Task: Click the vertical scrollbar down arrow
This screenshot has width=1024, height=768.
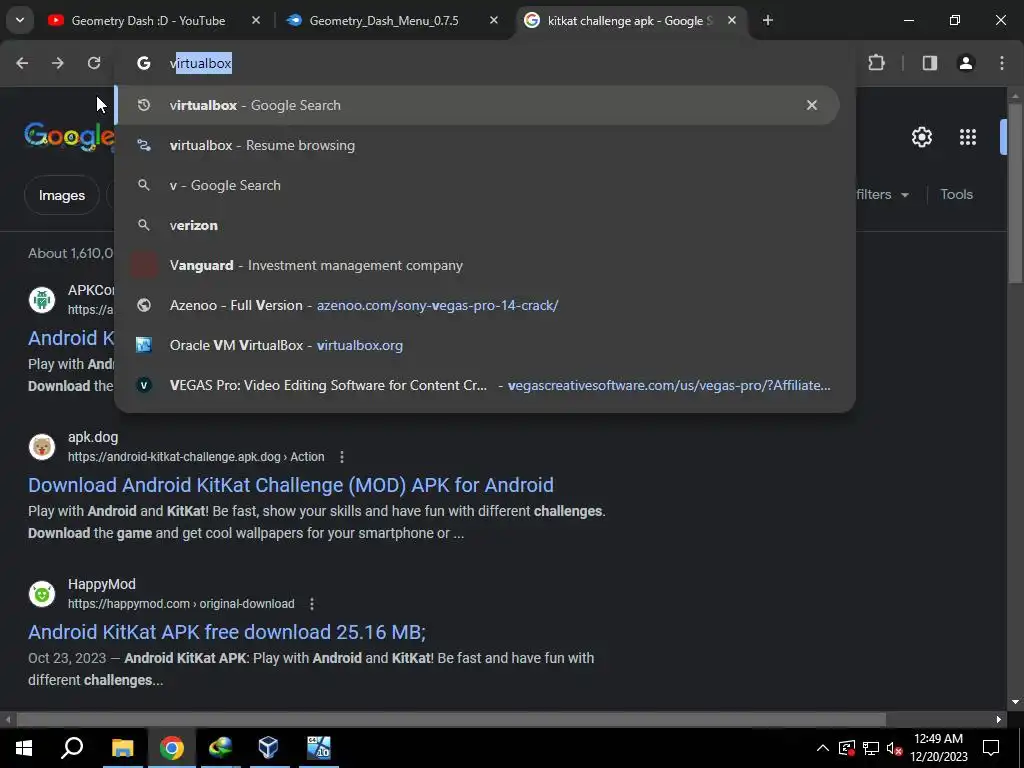Action: [1015, 702]
